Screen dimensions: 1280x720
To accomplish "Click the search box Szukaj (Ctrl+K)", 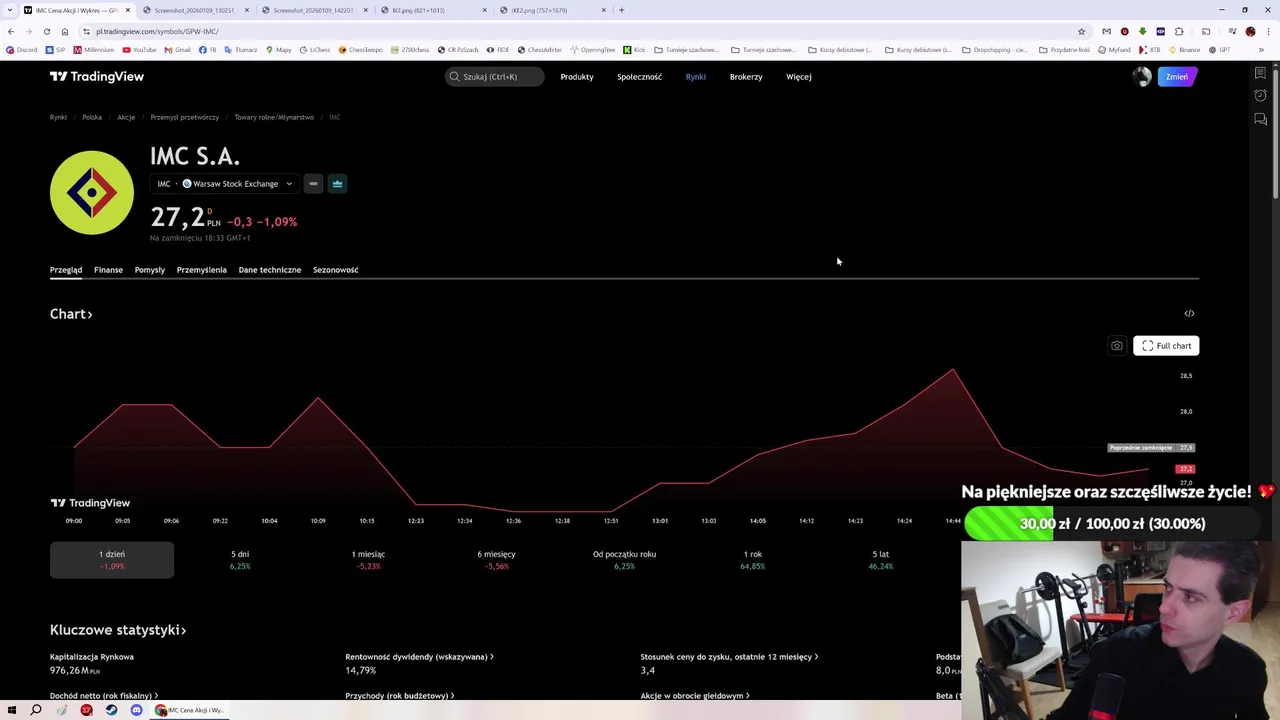I will pos(495,76).
